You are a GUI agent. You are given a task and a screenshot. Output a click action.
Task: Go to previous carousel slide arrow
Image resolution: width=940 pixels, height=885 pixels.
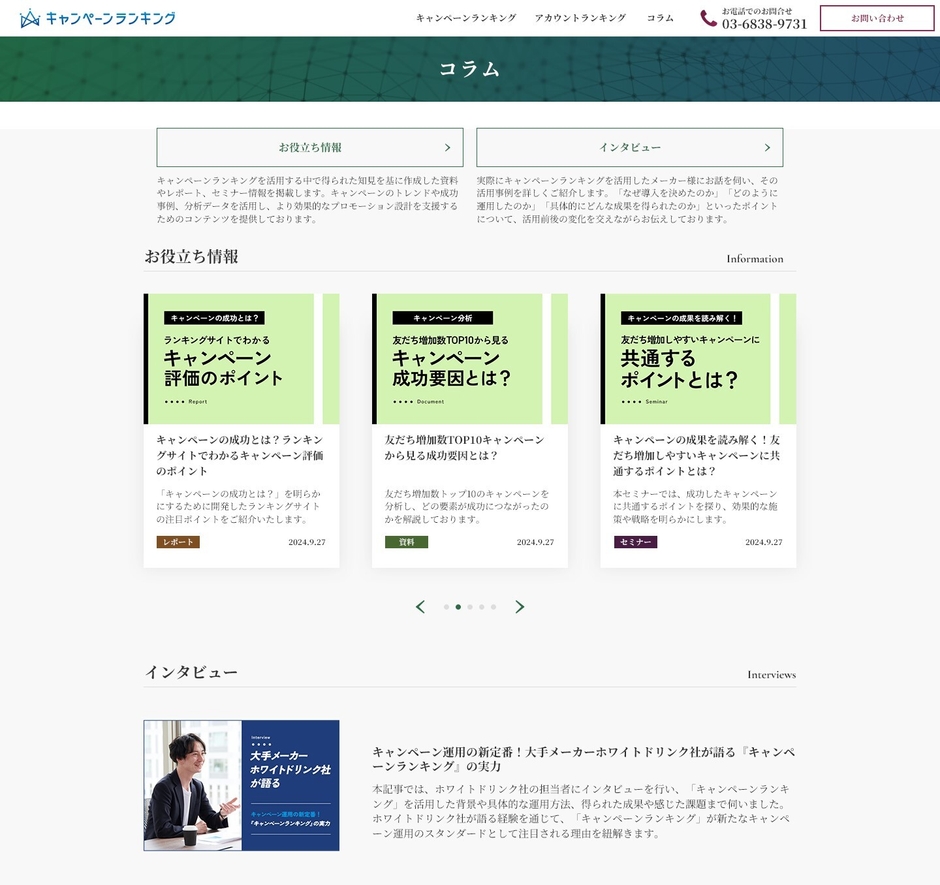pos(420,607)
